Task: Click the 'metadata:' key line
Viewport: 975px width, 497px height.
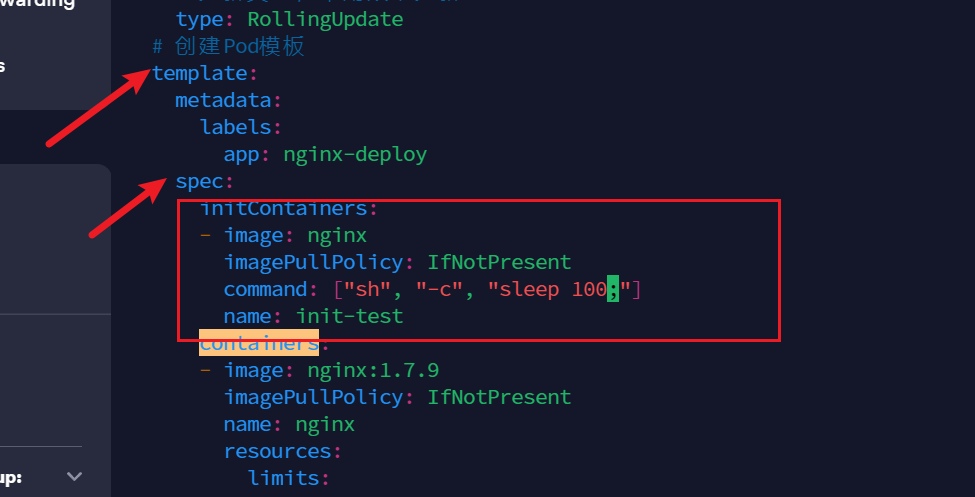Action: coord(229,100)
